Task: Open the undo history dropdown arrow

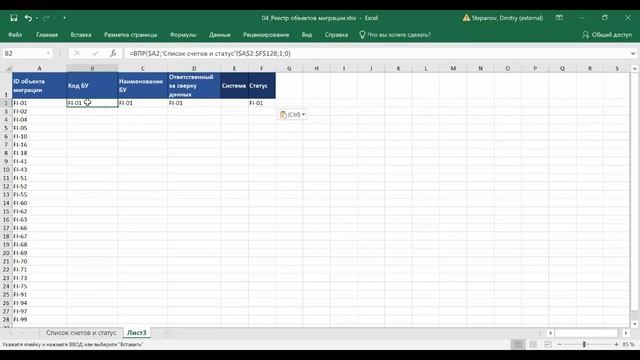Action: [37, 18]
